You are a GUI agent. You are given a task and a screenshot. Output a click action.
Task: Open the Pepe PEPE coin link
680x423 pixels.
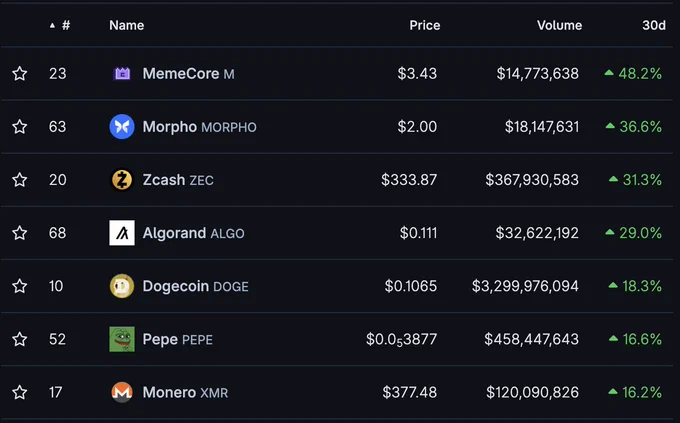click(x=177, y=339)
